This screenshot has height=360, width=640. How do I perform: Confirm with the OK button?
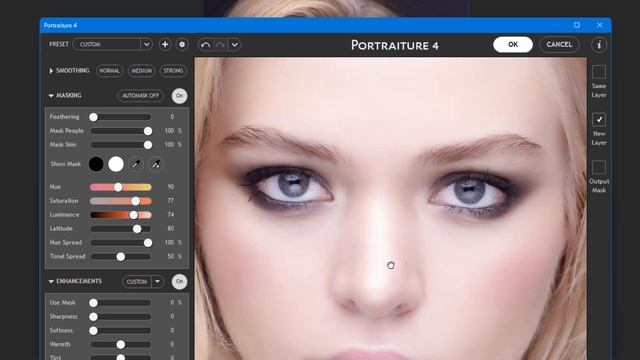[x=513, y=44]
